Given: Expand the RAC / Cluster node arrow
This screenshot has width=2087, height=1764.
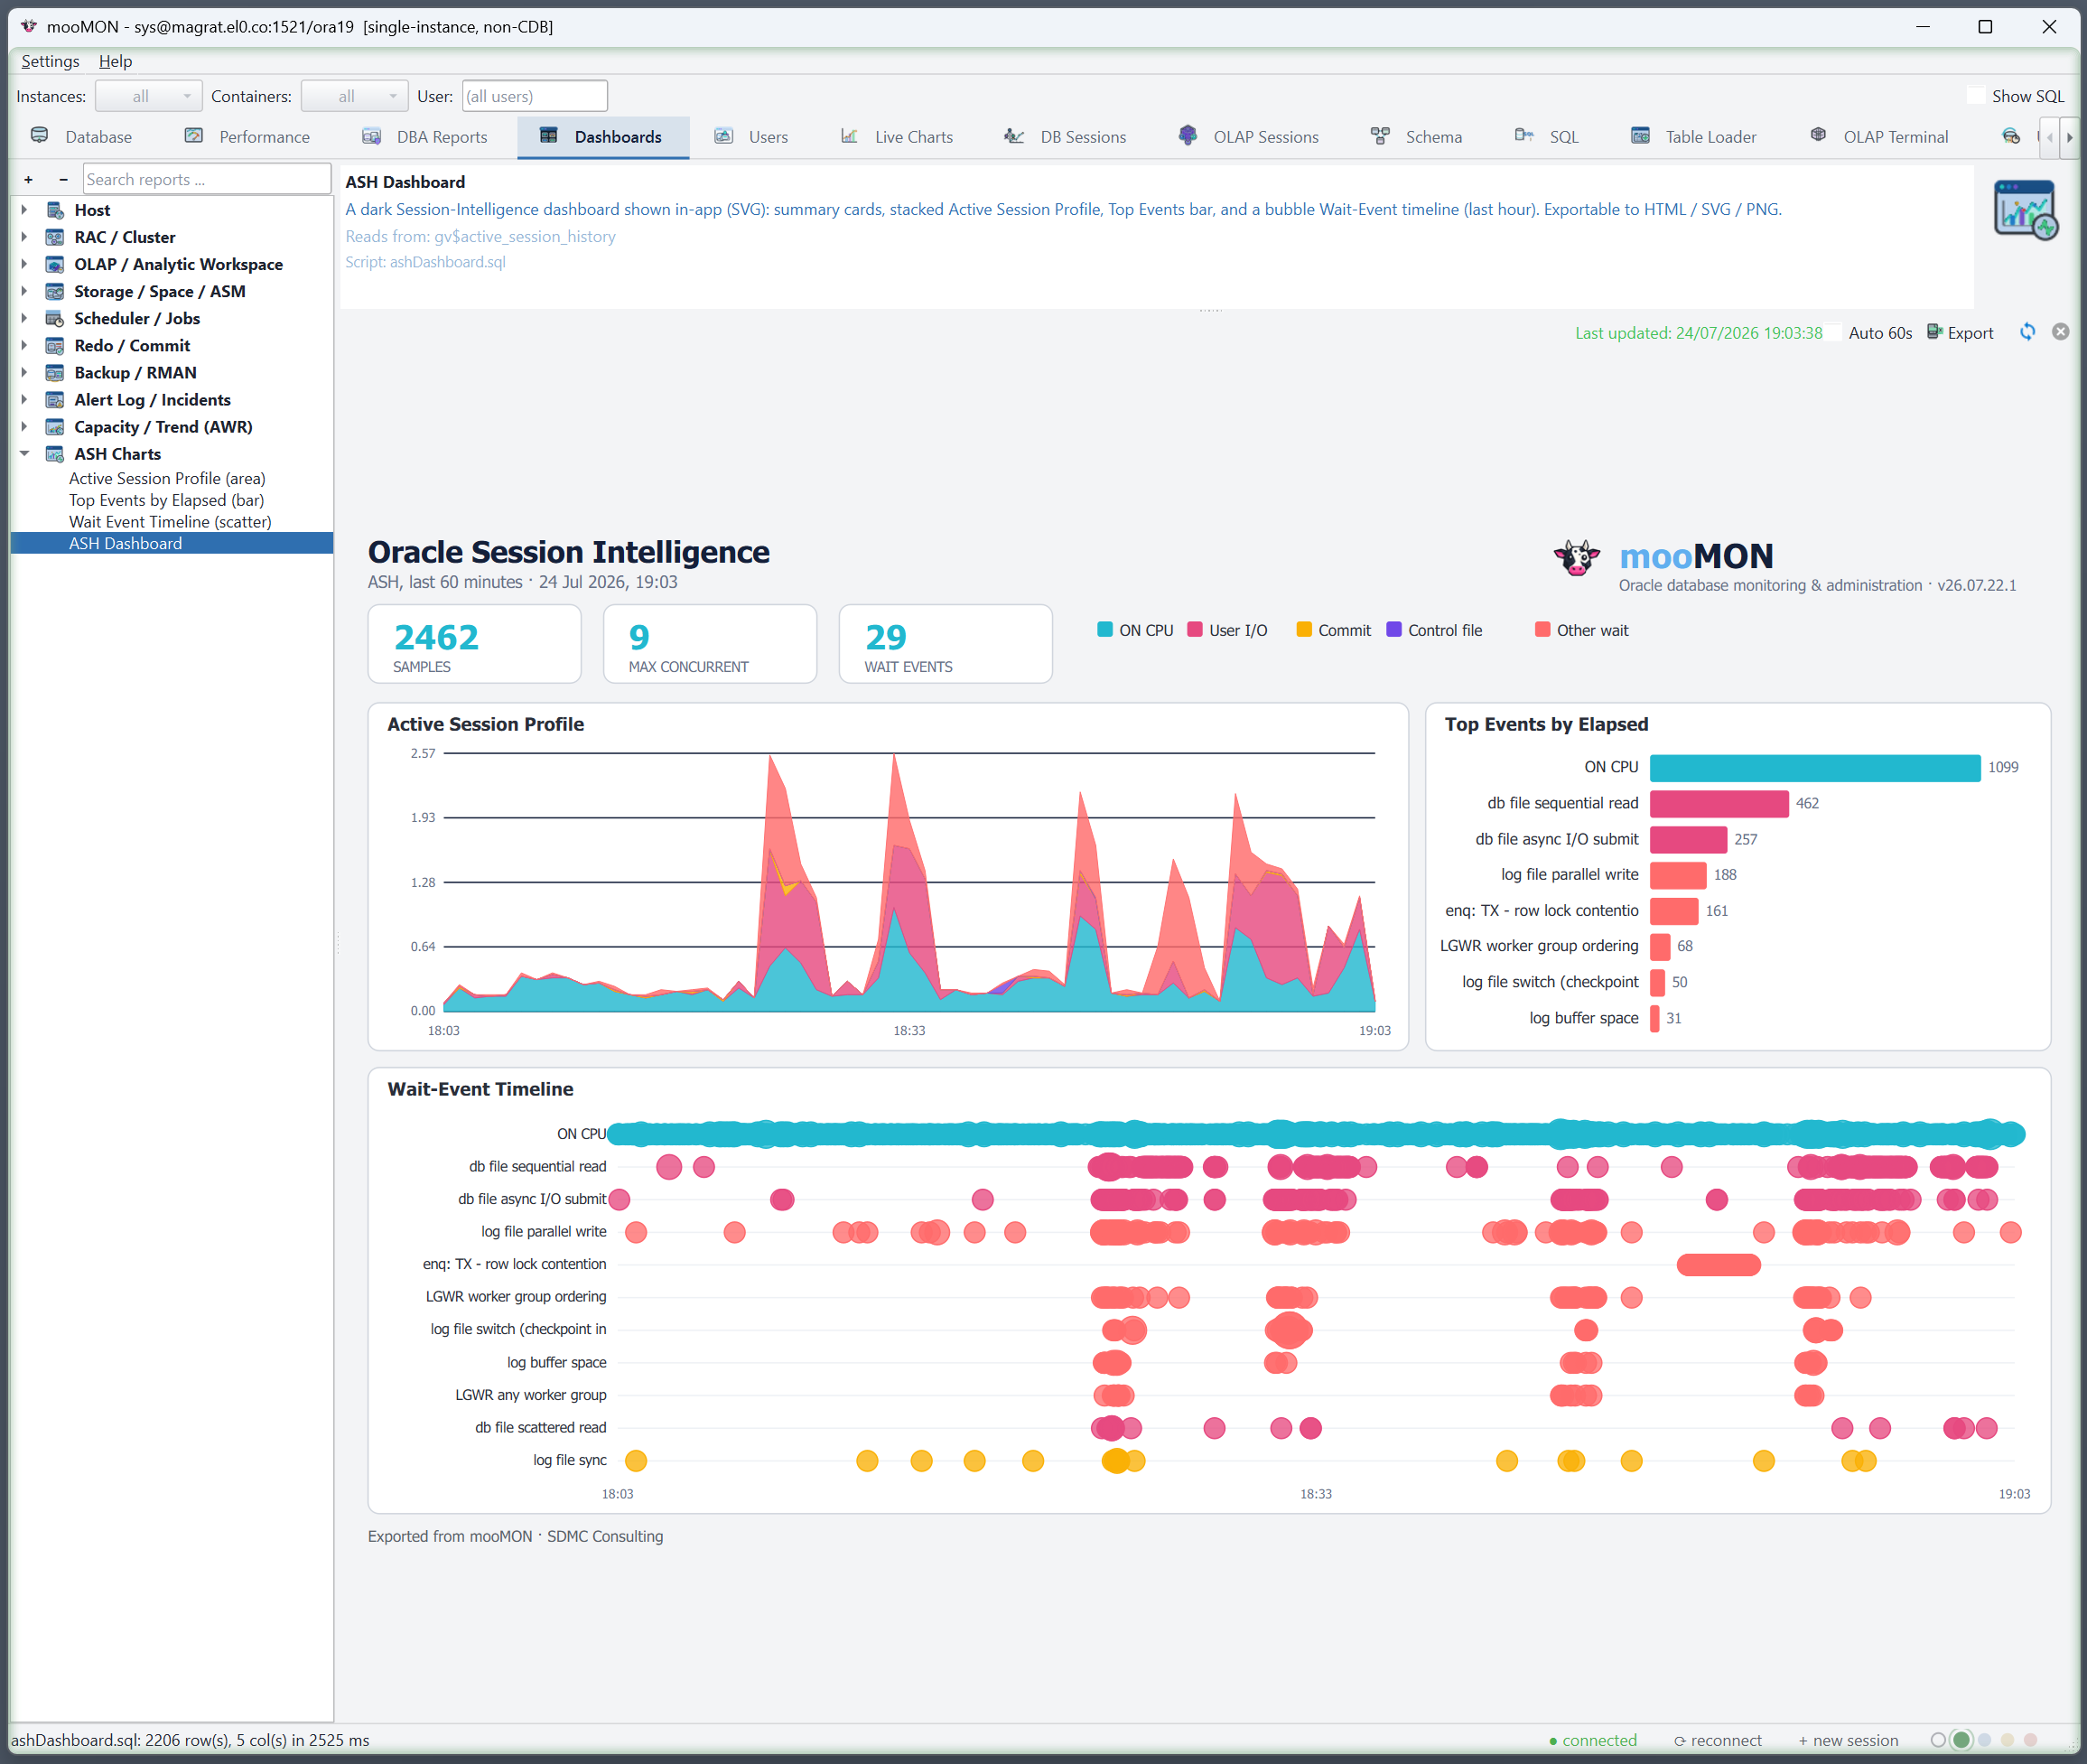Looking at the screenshot, I should pos(24,237).
